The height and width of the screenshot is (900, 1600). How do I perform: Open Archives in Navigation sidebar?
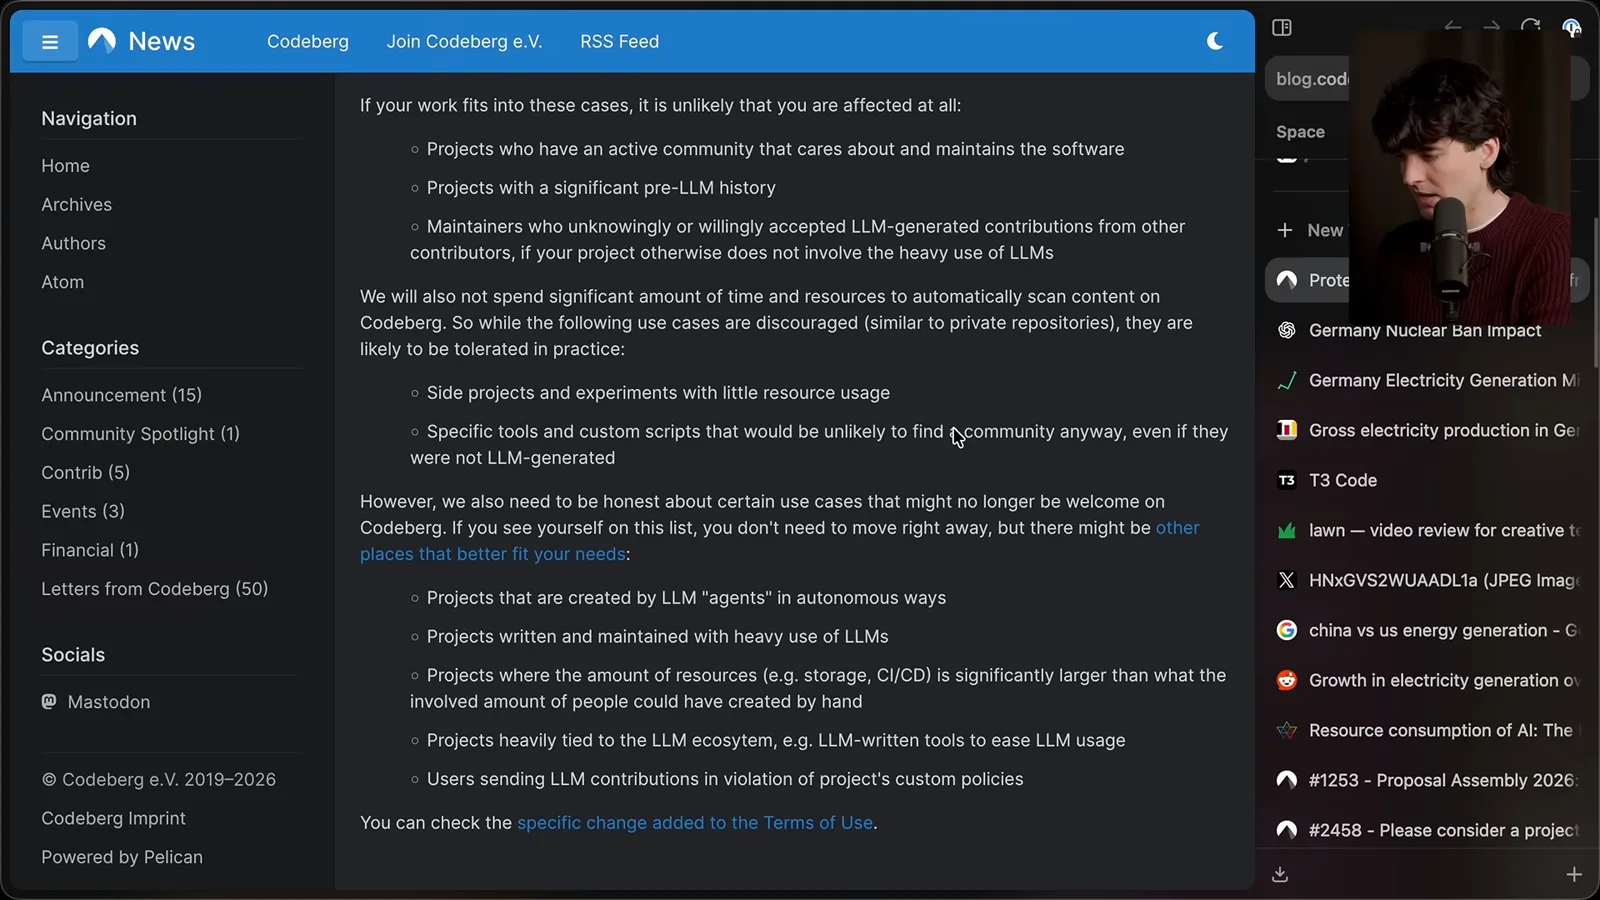pyautogui.click(x=76, y=204)
